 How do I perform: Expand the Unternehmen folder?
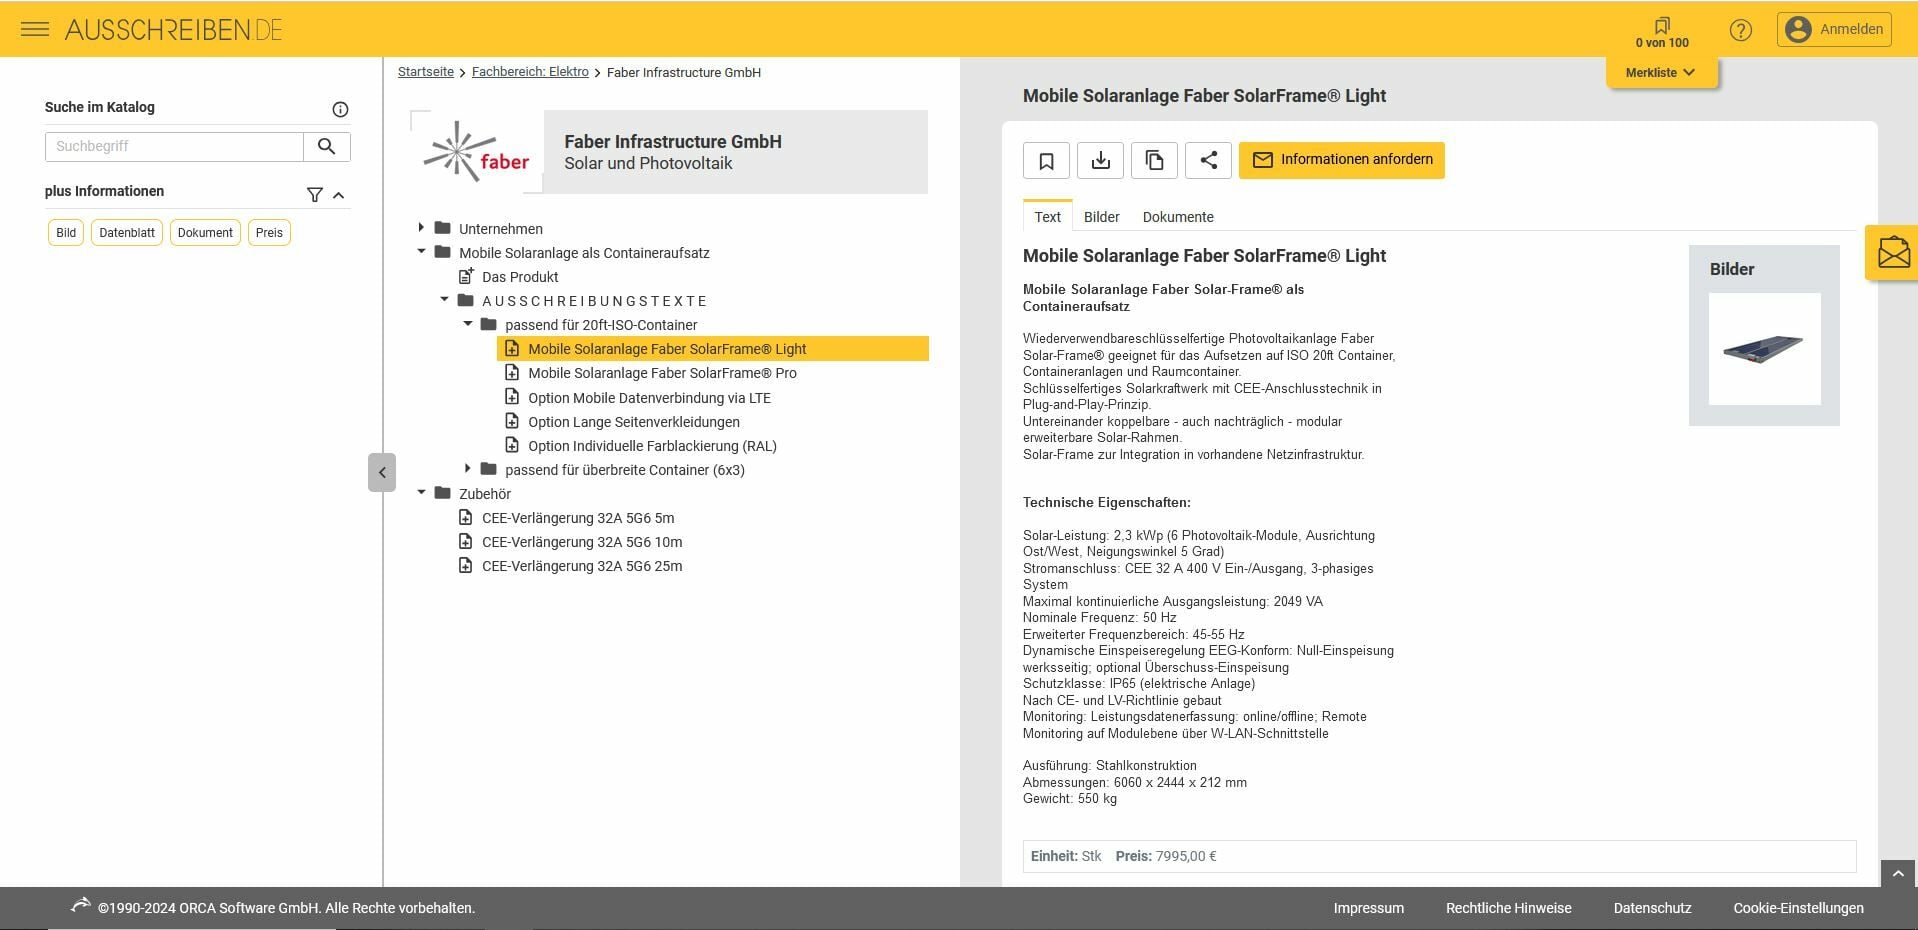(x=421, y=228)
